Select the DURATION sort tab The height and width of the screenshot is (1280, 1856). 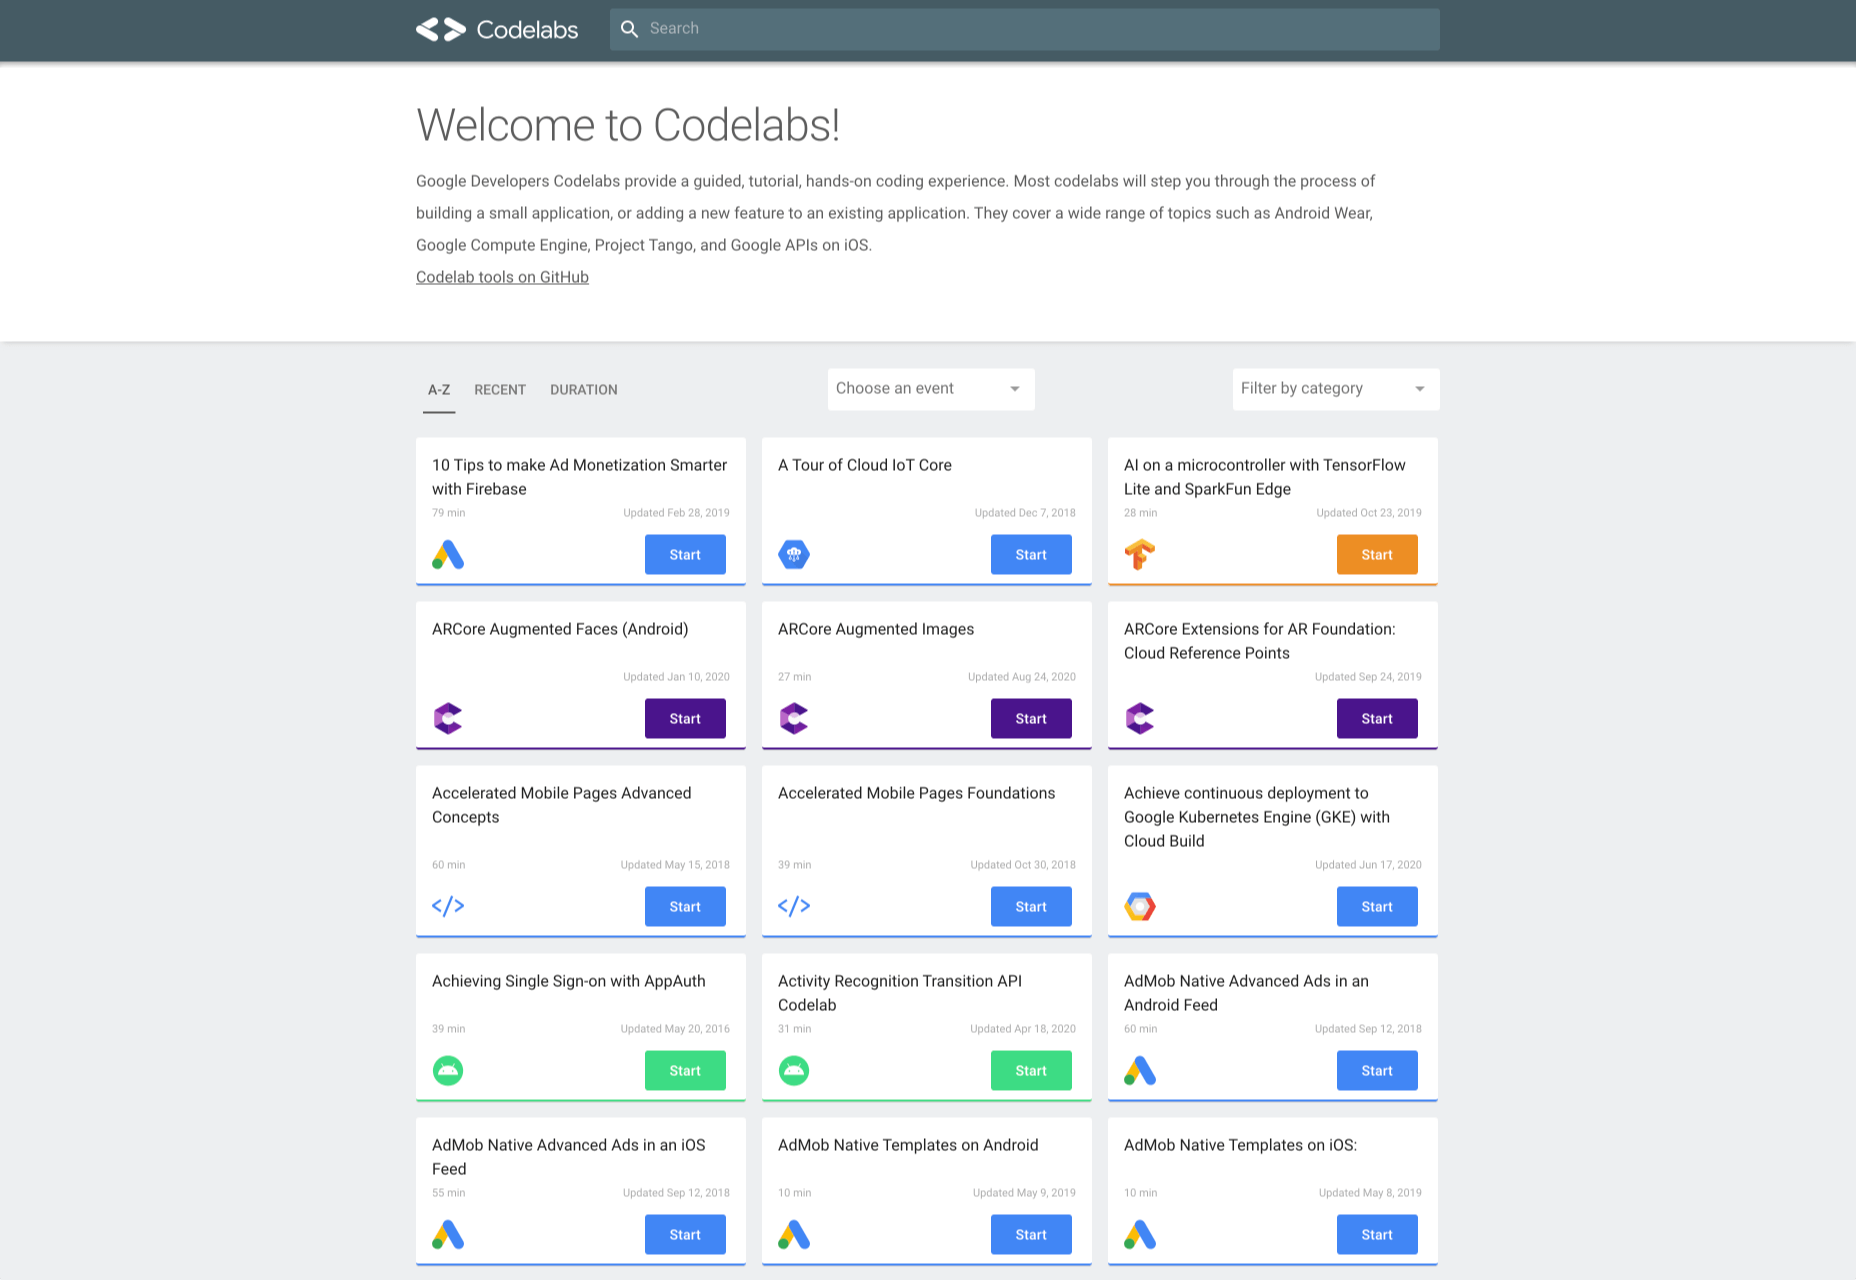(584, 390)
